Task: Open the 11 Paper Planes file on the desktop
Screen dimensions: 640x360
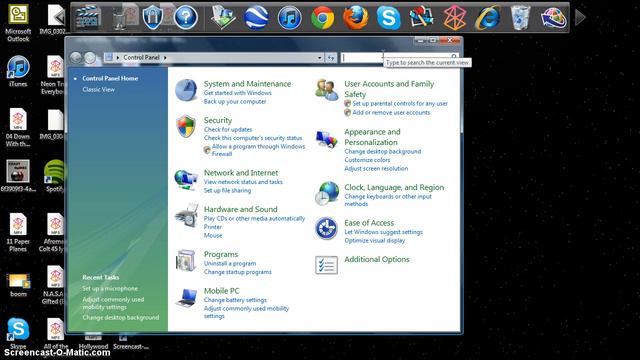Action: pyautogui.click(x=18, y=233)
